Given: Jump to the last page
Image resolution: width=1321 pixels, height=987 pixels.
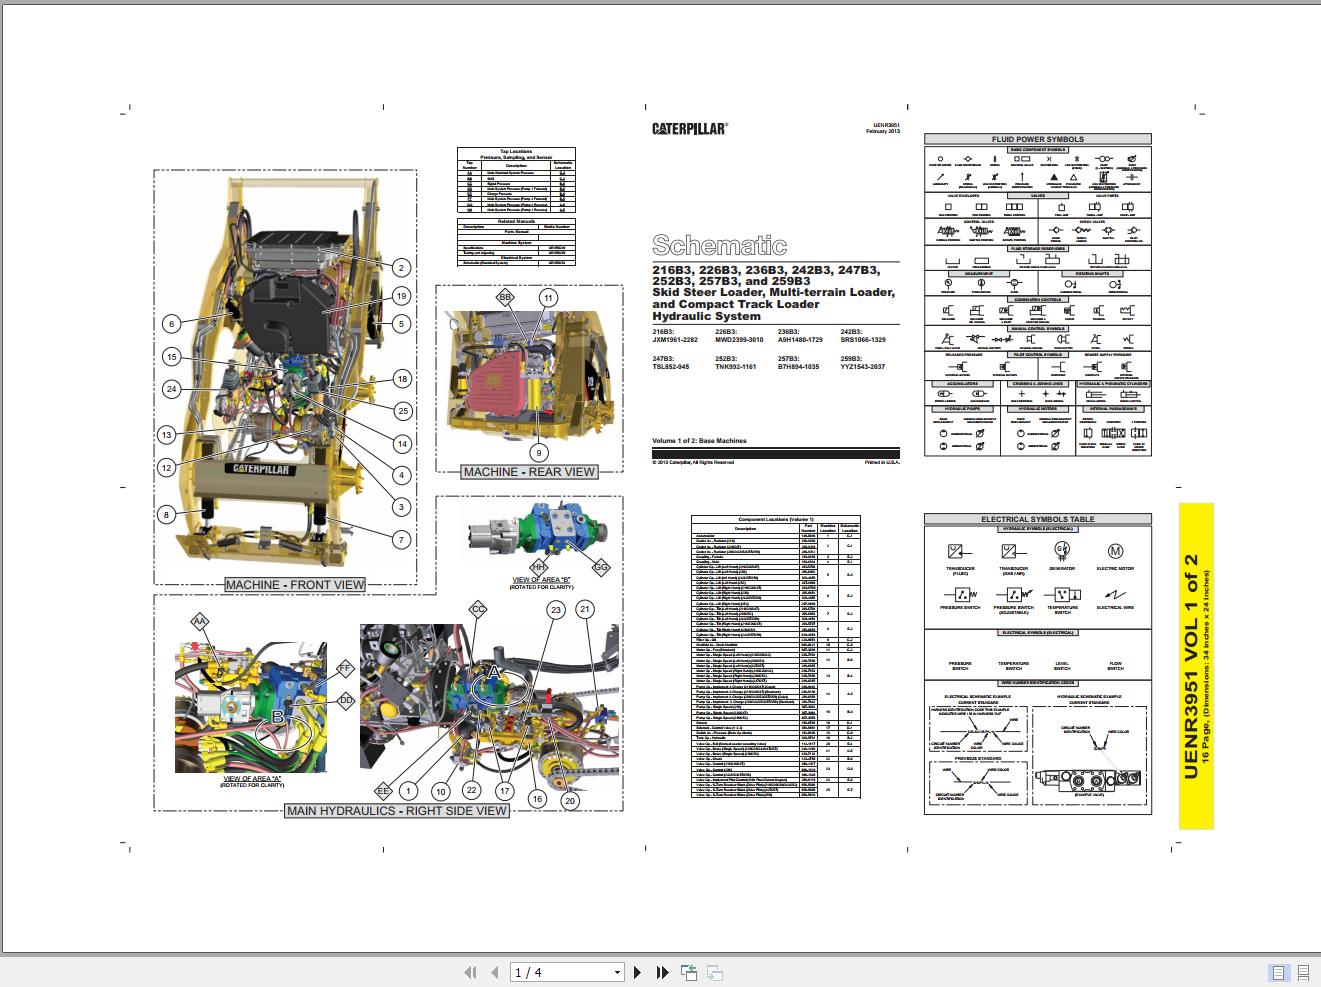Looking at the screenshot, I should (x=661, y=971).
